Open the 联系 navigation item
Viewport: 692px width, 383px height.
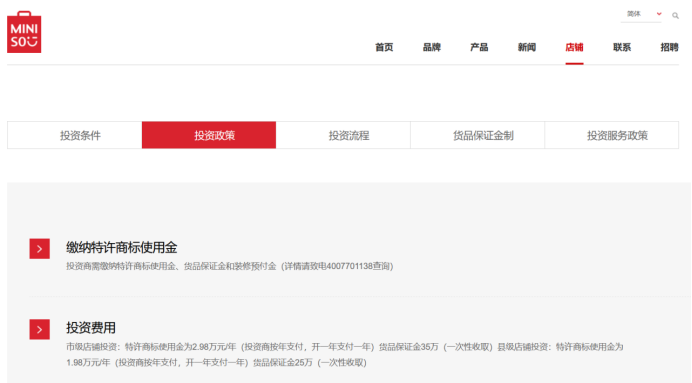coord(622,47)
